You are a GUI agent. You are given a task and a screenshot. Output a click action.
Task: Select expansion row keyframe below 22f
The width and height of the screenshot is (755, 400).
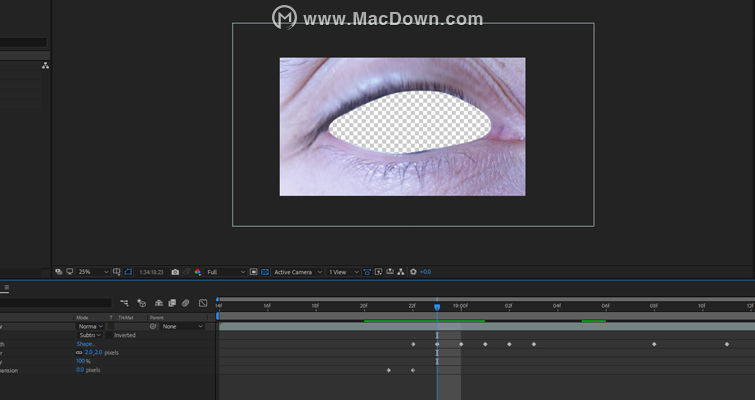point(413,370)
